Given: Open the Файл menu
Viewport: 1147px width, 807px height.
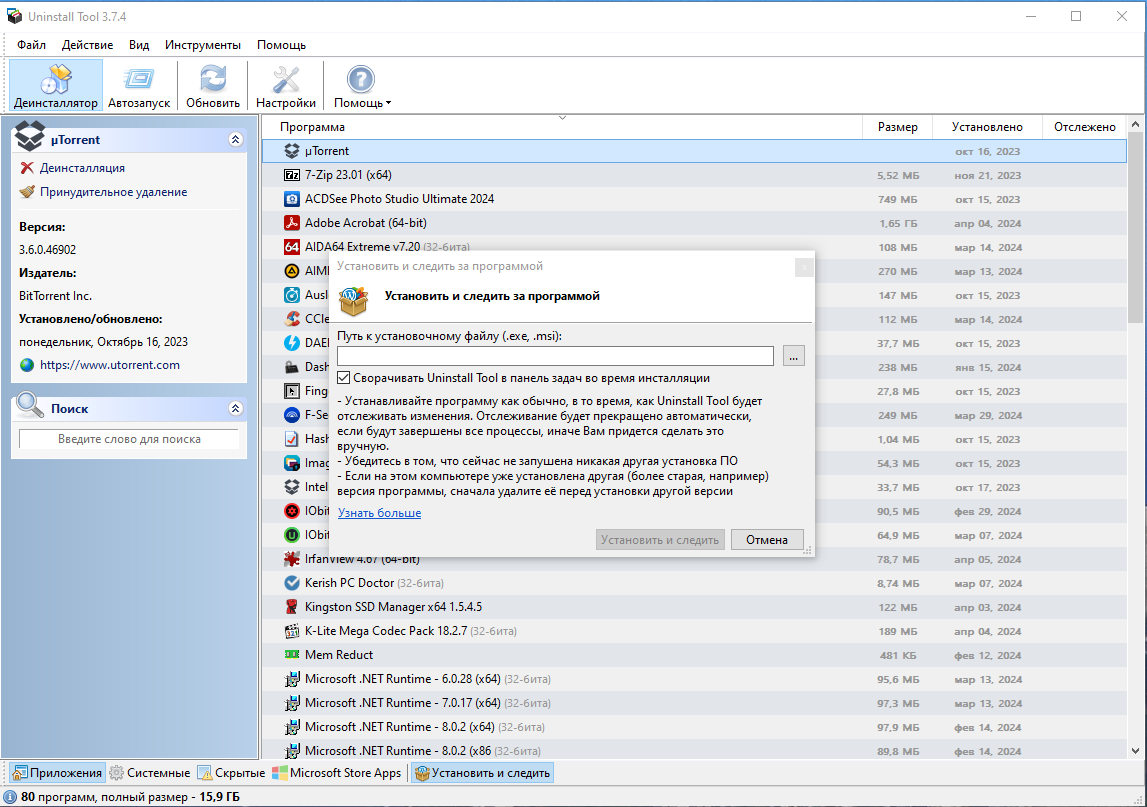Looking at the screenshot, I should click(31, 45).
